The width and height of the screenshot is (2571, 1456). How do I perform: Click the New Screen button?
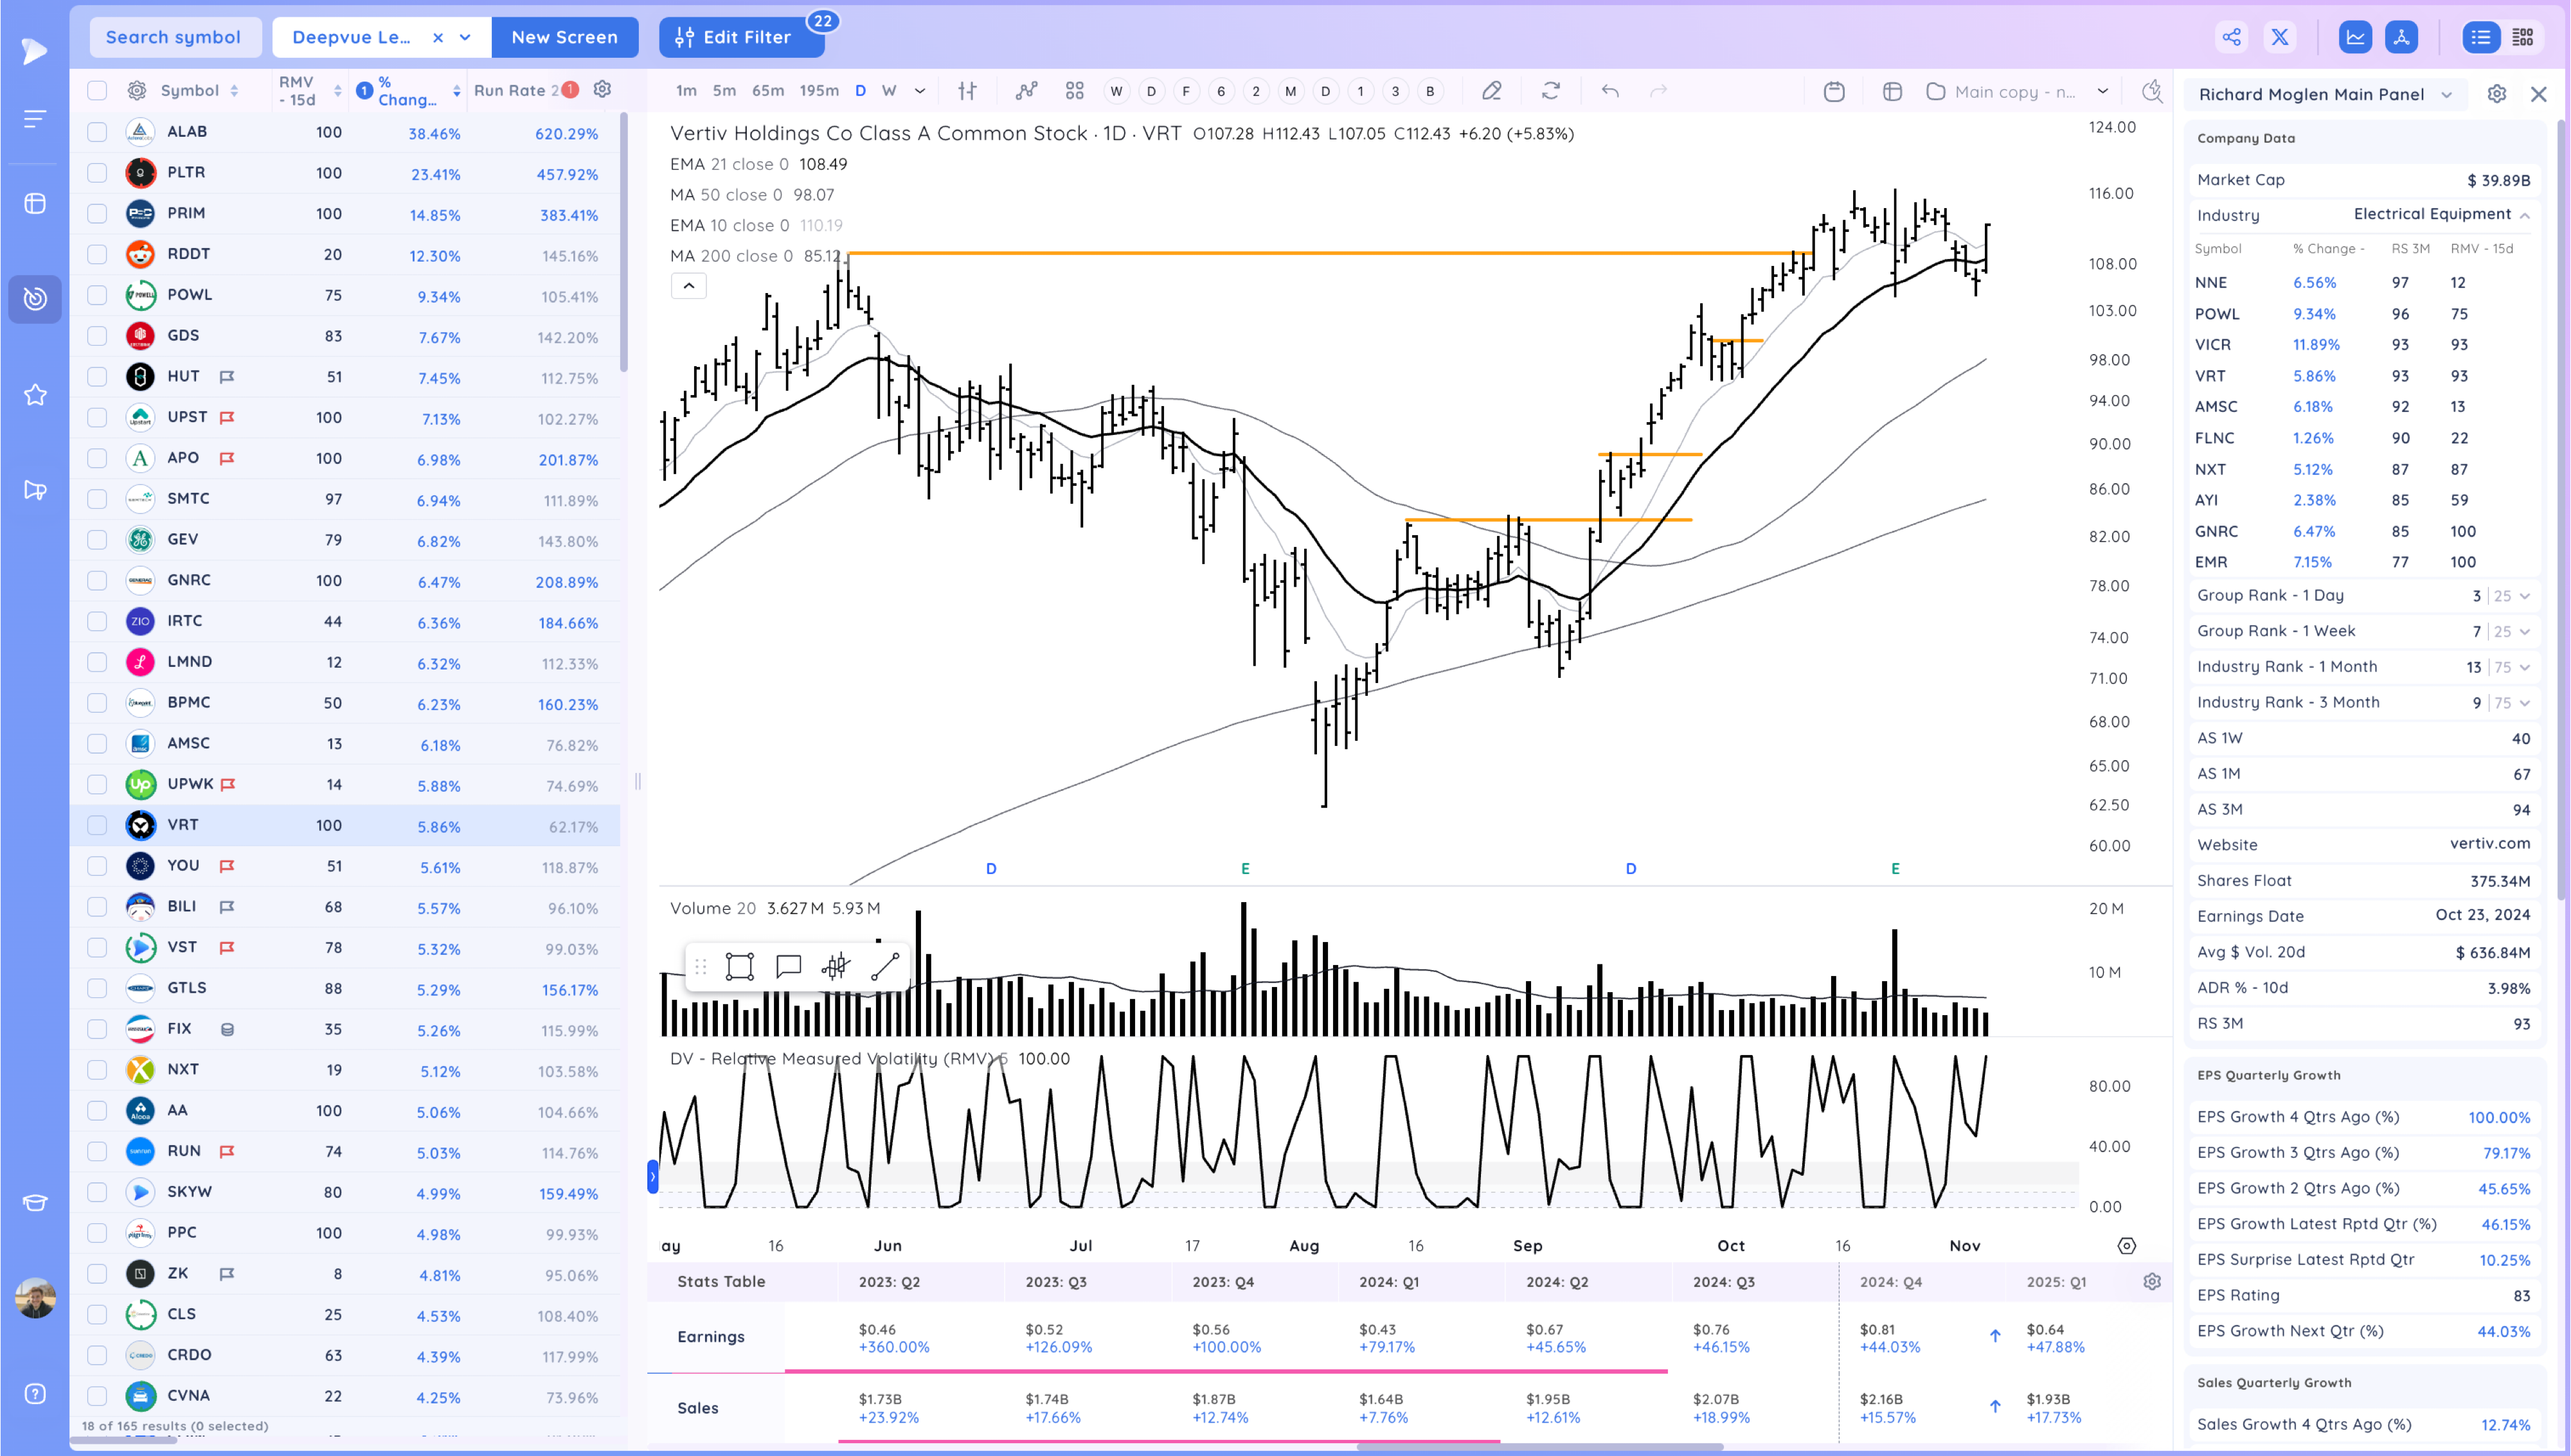[564, 37]
